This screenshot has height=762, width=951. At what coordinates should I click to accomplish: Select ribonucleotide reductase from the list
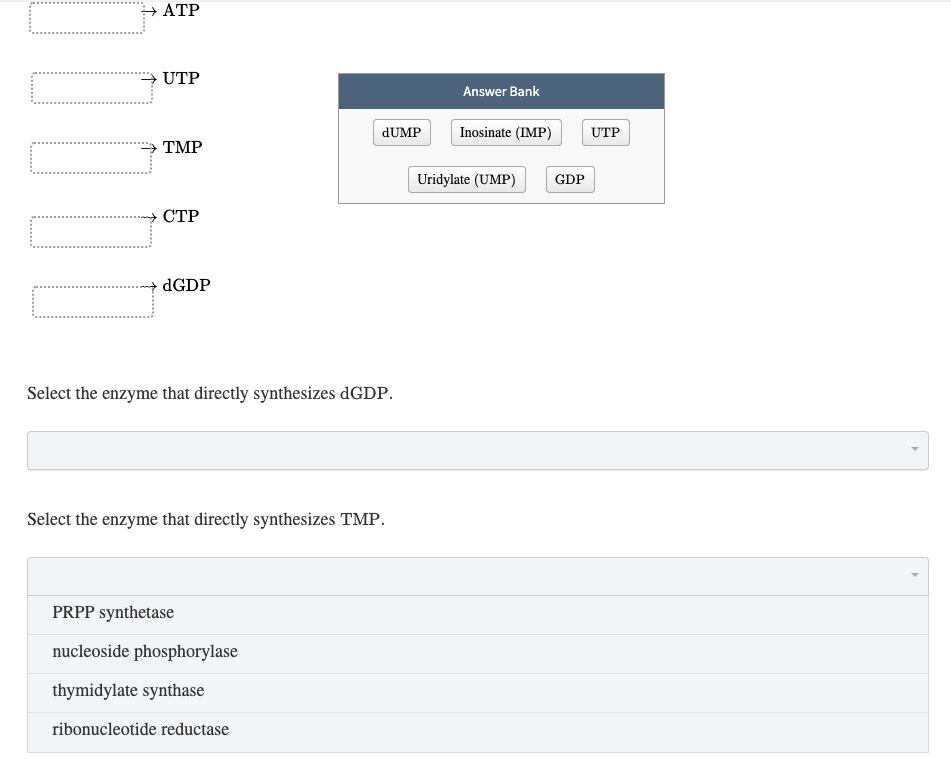pyautogui.click(x=140, y=730)
